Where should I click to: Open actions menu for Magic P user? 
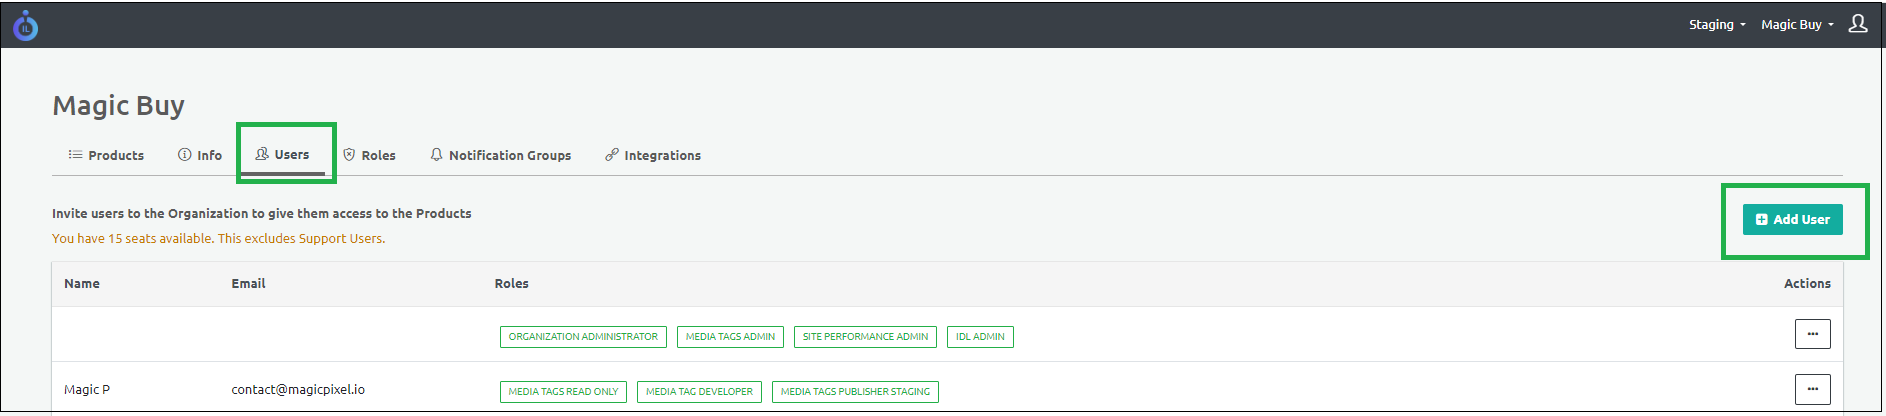[x=1812, y=389]
